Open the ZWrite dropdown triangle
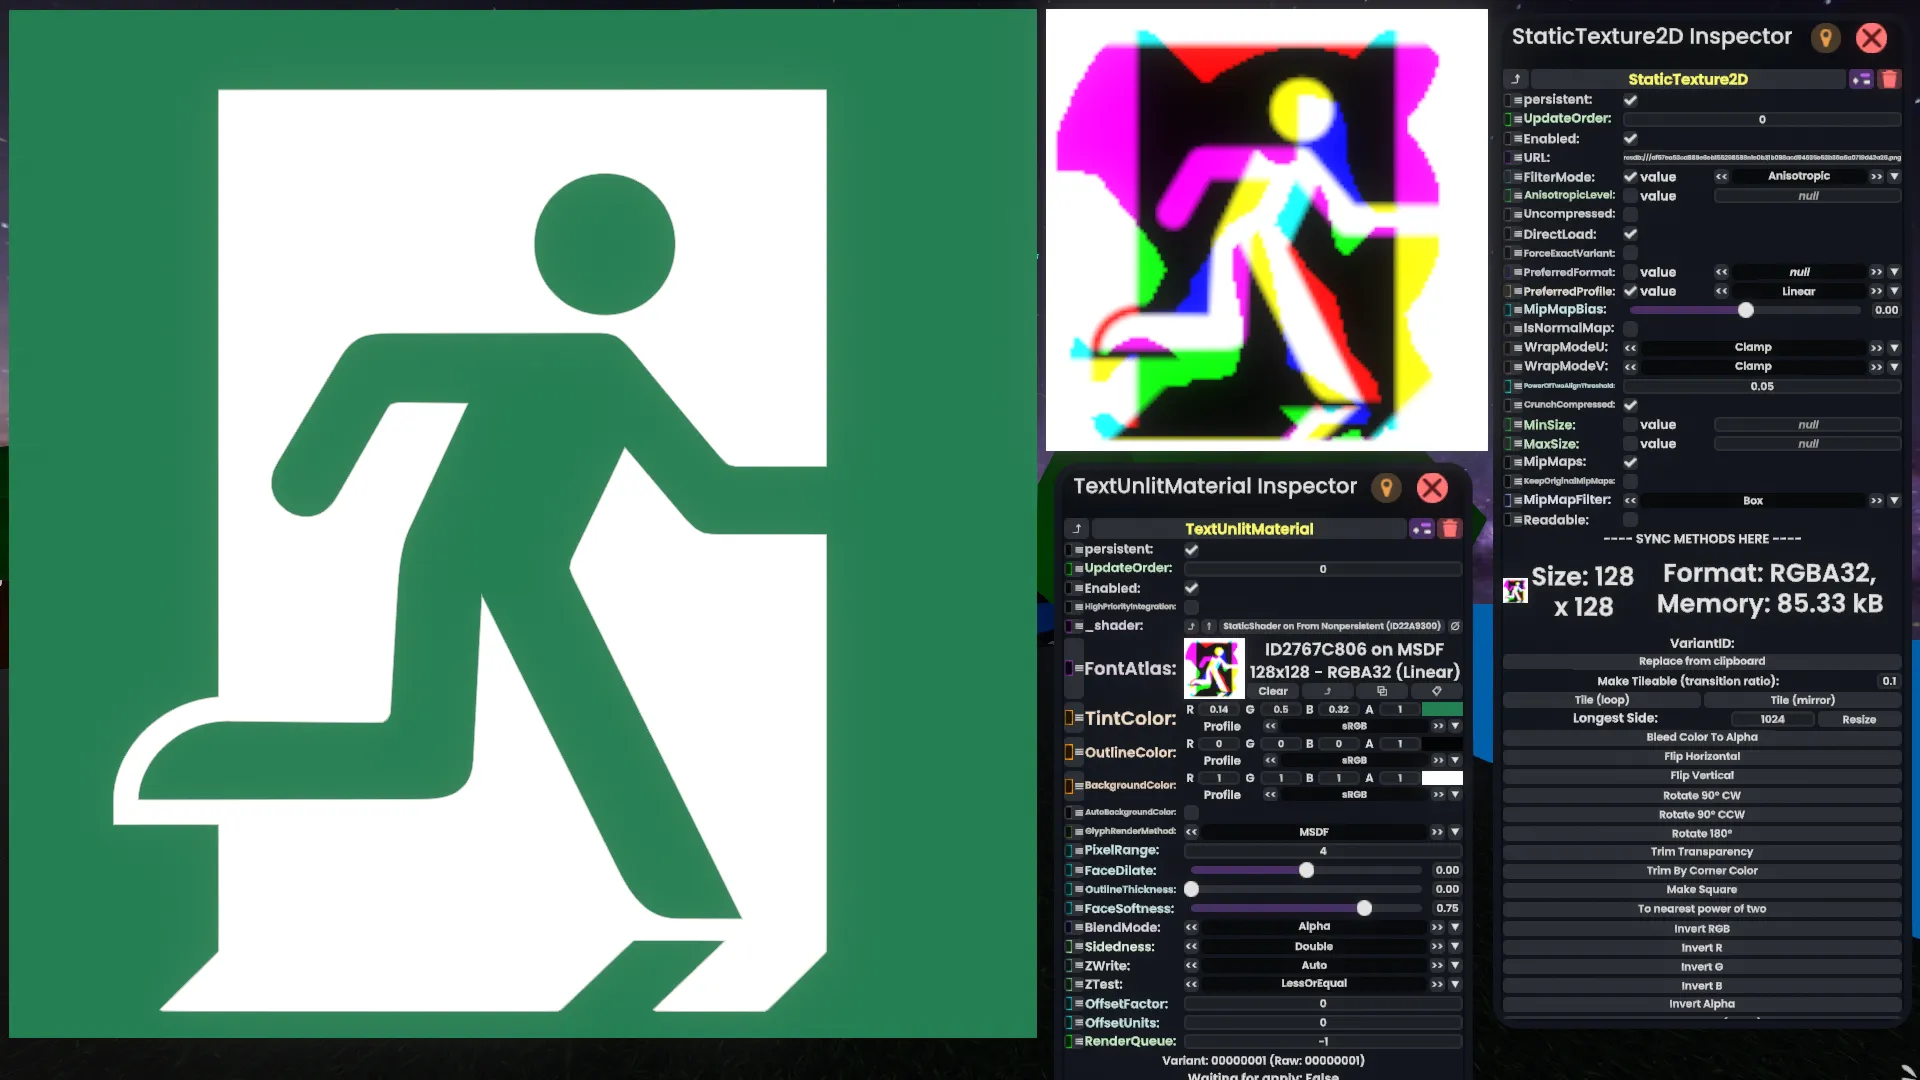Screen dimensions: 1920x1080 tap(1455, 966)
